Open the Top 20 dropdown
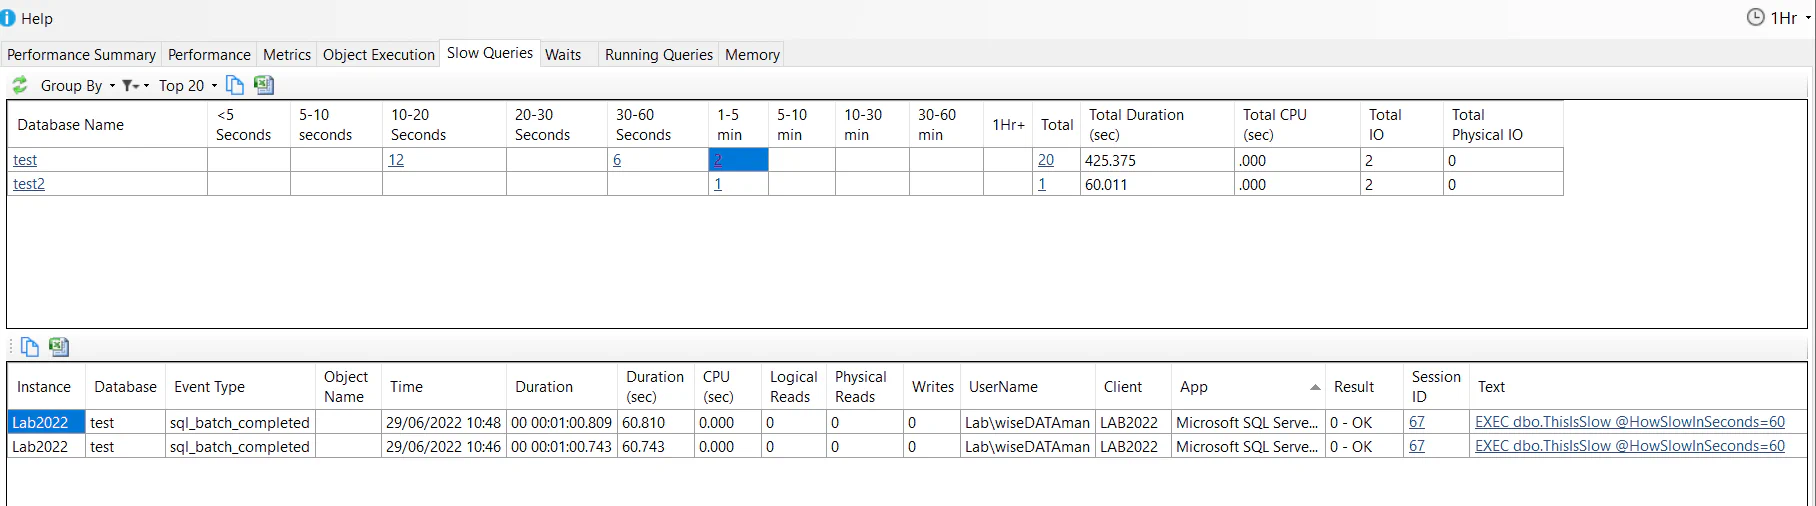This screenshot has width=1816, height=506. (188, 86)
